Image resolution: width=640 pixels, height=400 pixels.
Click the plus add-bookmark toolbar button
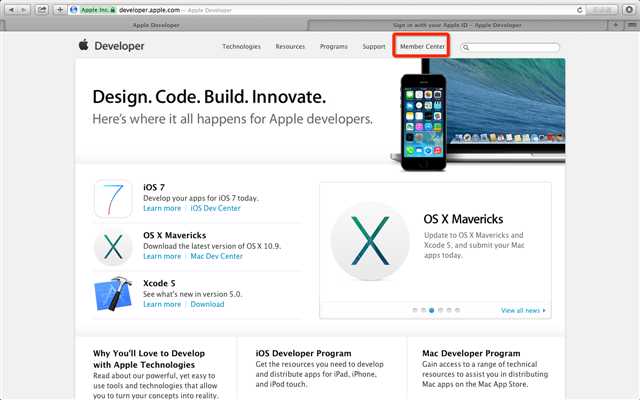coord(60,9)
